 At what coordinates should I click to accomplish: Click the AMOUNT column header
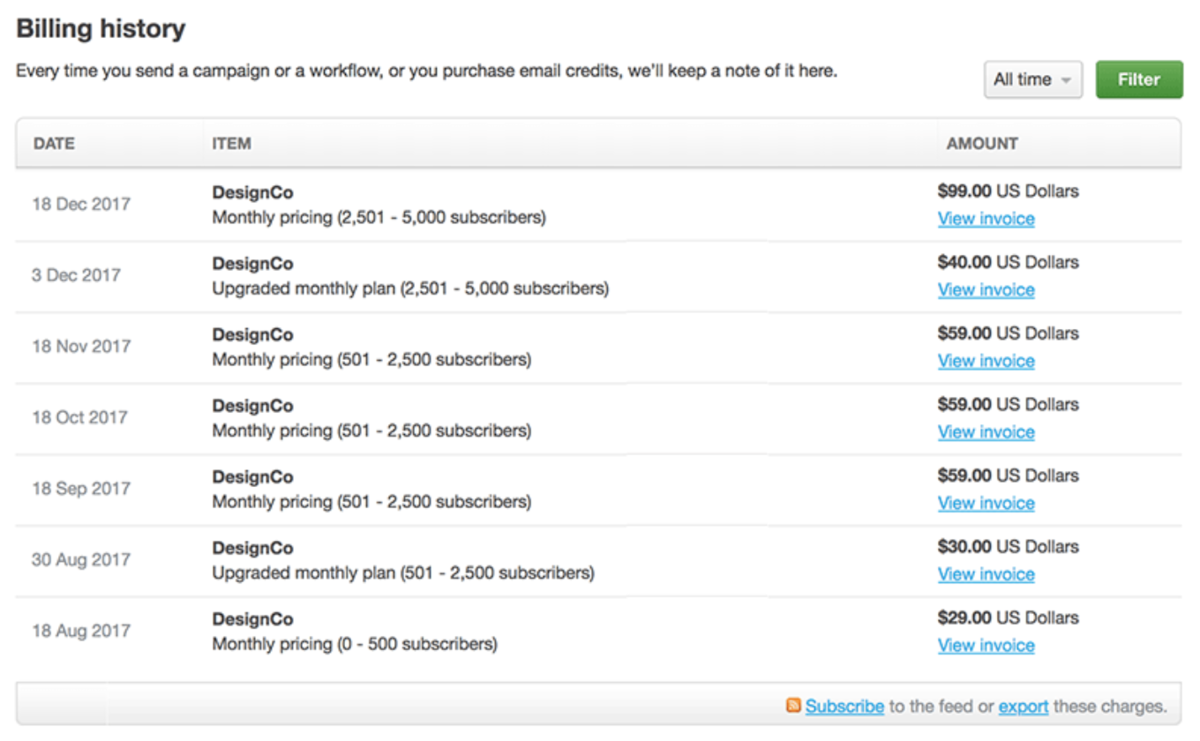pyautogui.click(x=981, y=144)
